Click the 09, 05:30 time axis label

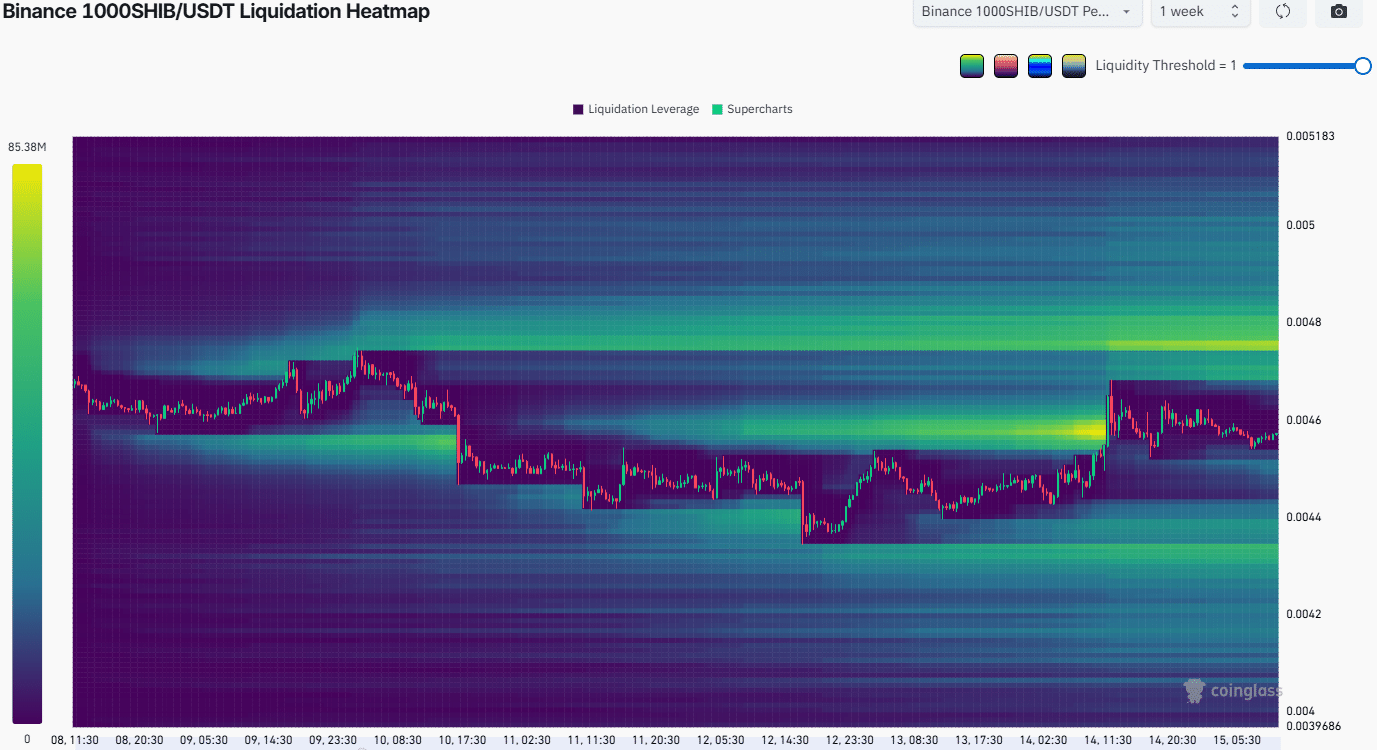(205, 740)
